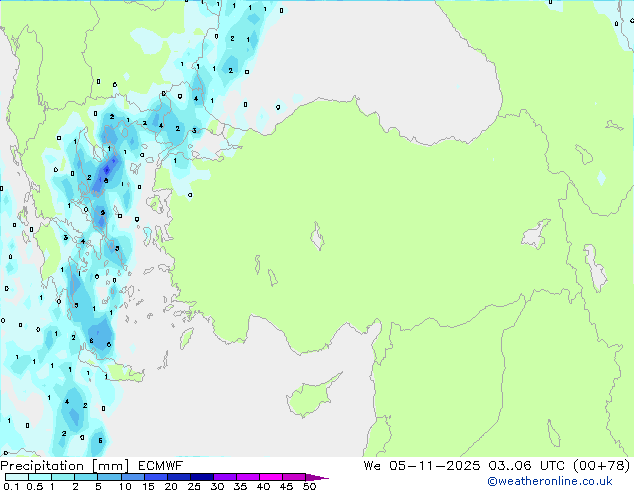Pick the 45–50 mm legend swatch

pos(294,477)
